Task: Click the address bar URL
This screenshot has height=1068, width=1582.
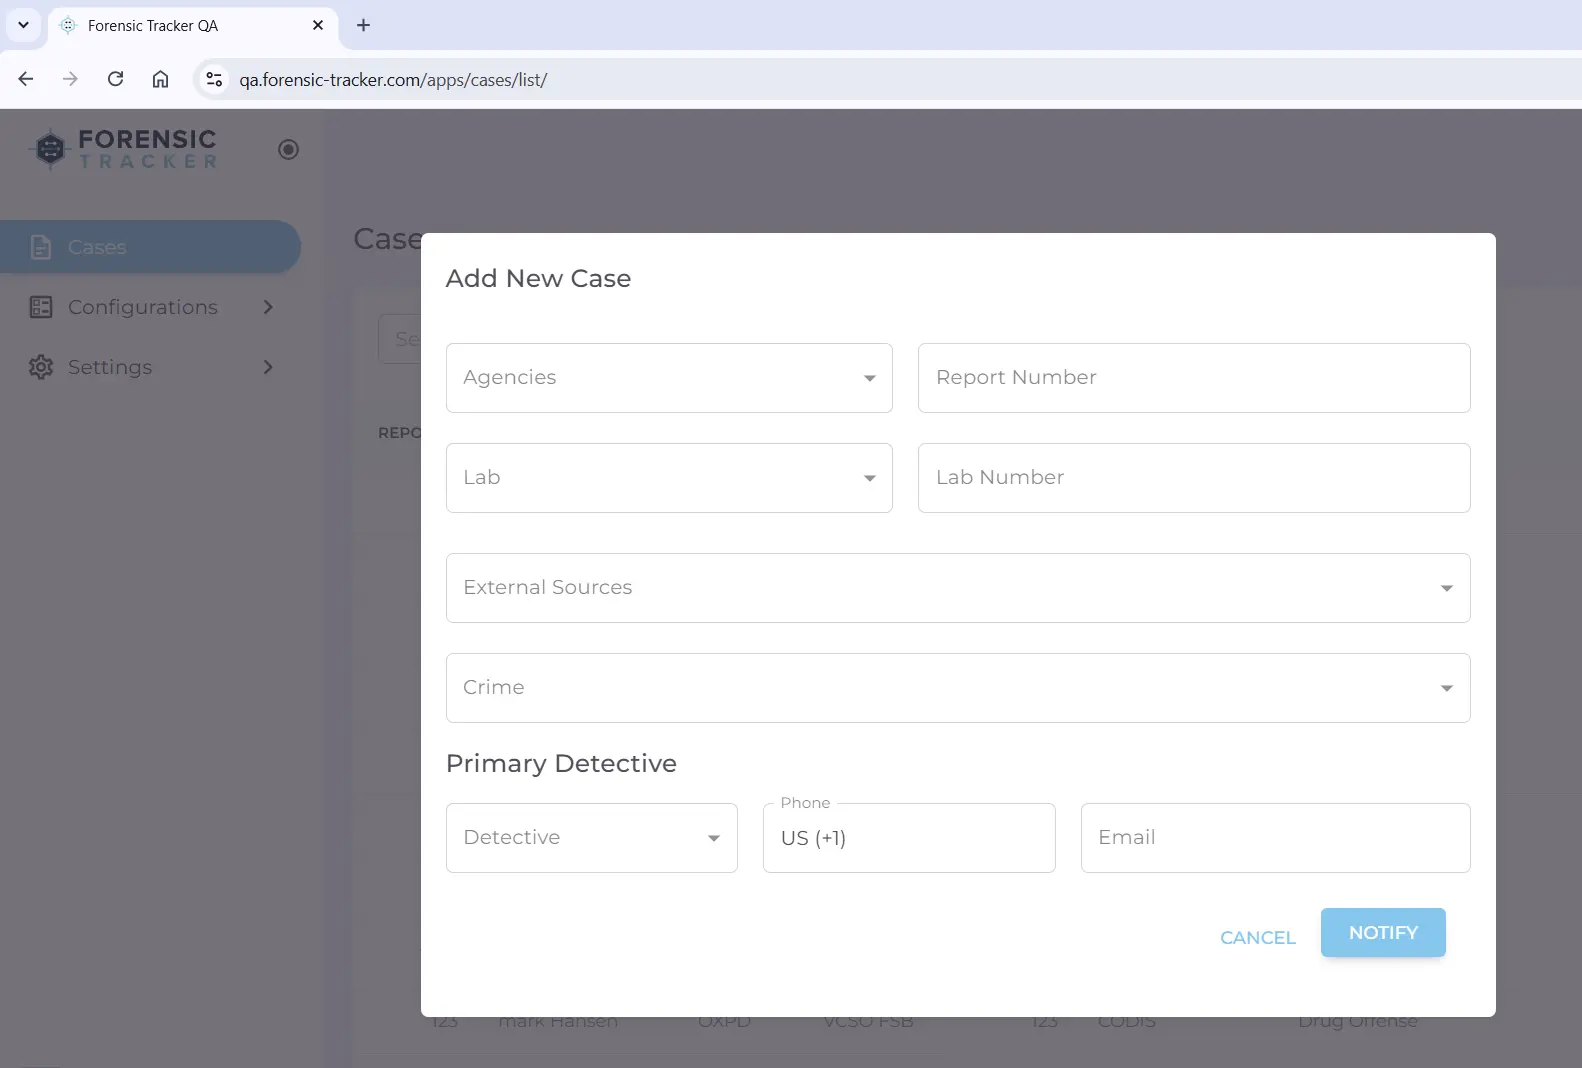Action: [x=393, y=80]
